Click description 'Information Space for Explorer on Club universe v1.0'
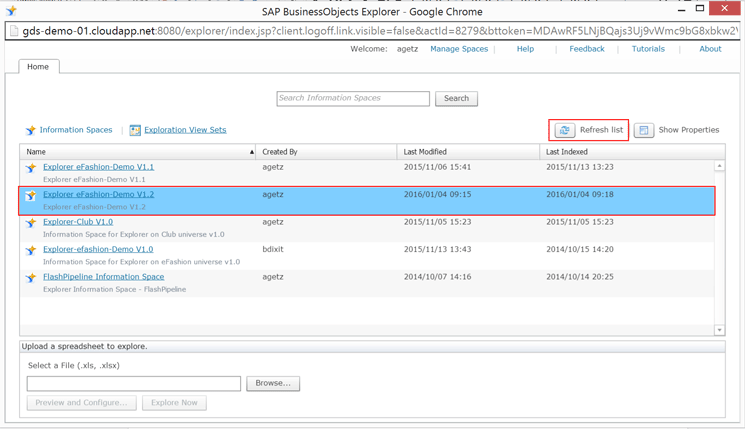Image resolution: width=745 pixels, height=429 pixels. point(134,234)
